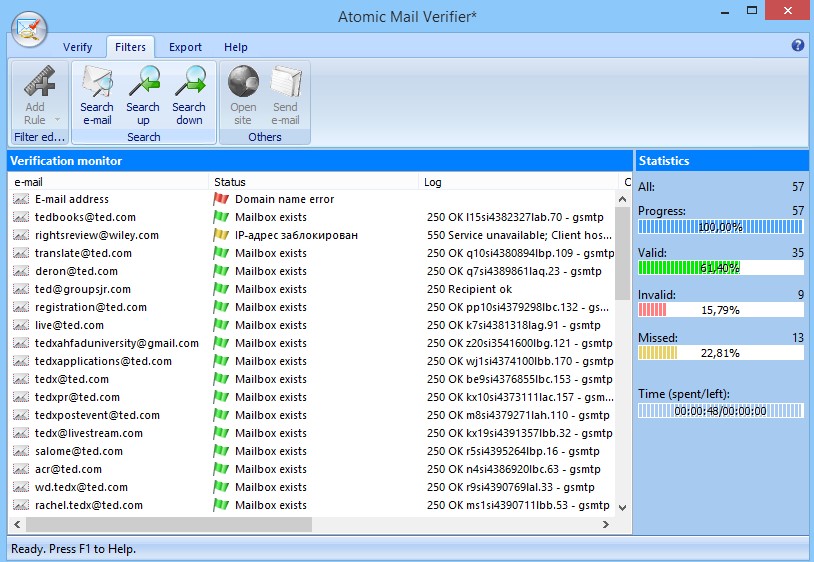The width and height of the screenshot is (814, 562).
Task: Select the rightsreview@wiley.com row
Action: coord(96,235)
